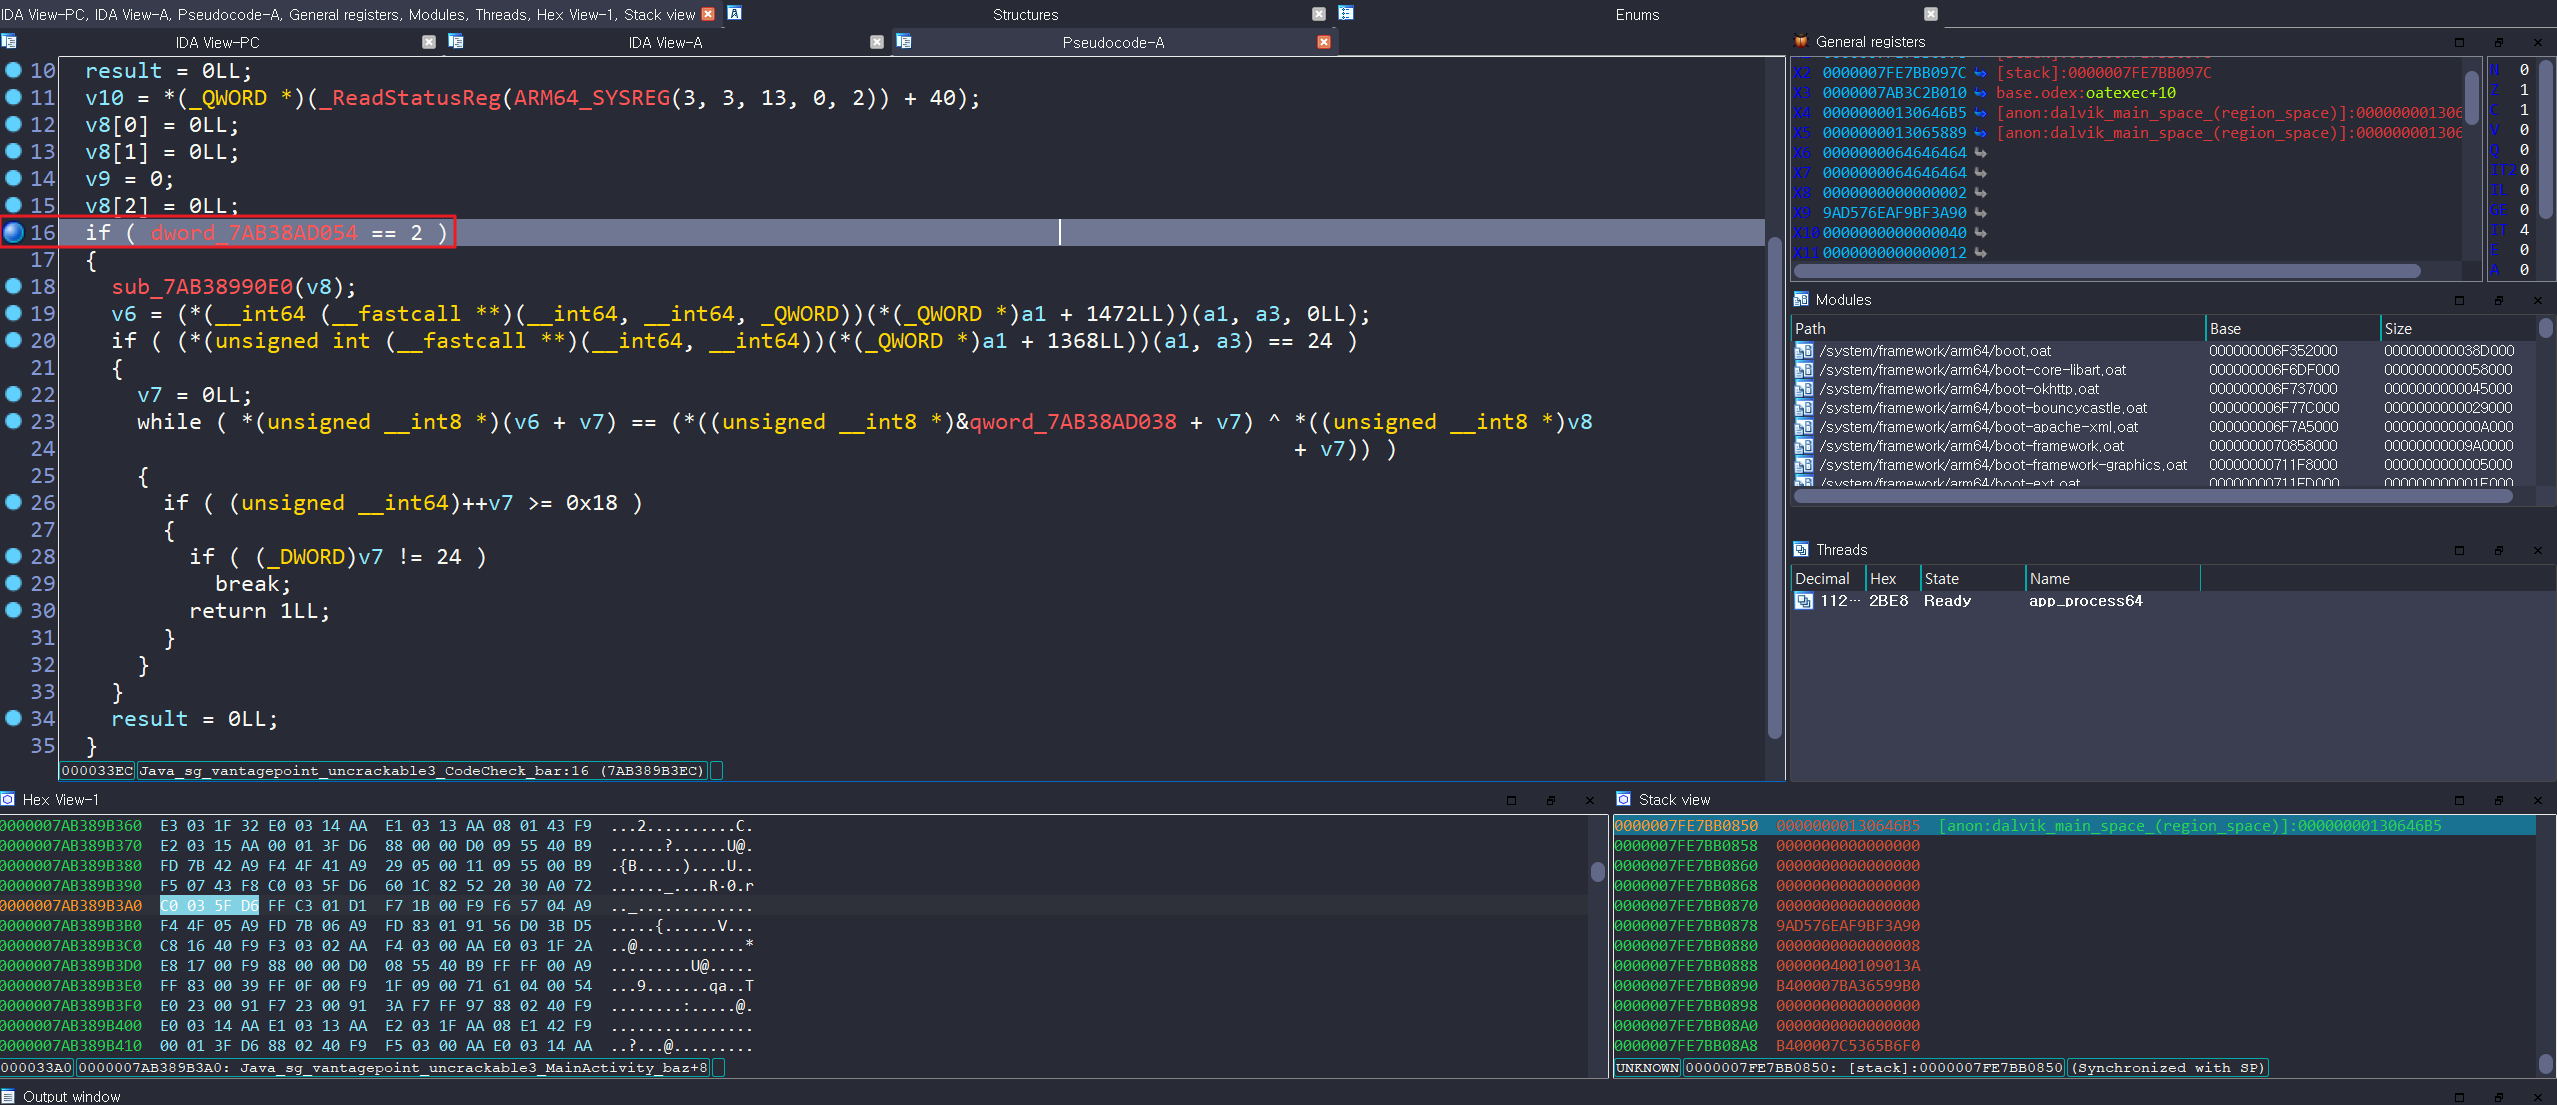This screenshot has width=2557, height=1105.
Task: Toggle breakpoint dot on line 11
Action: 13,97
